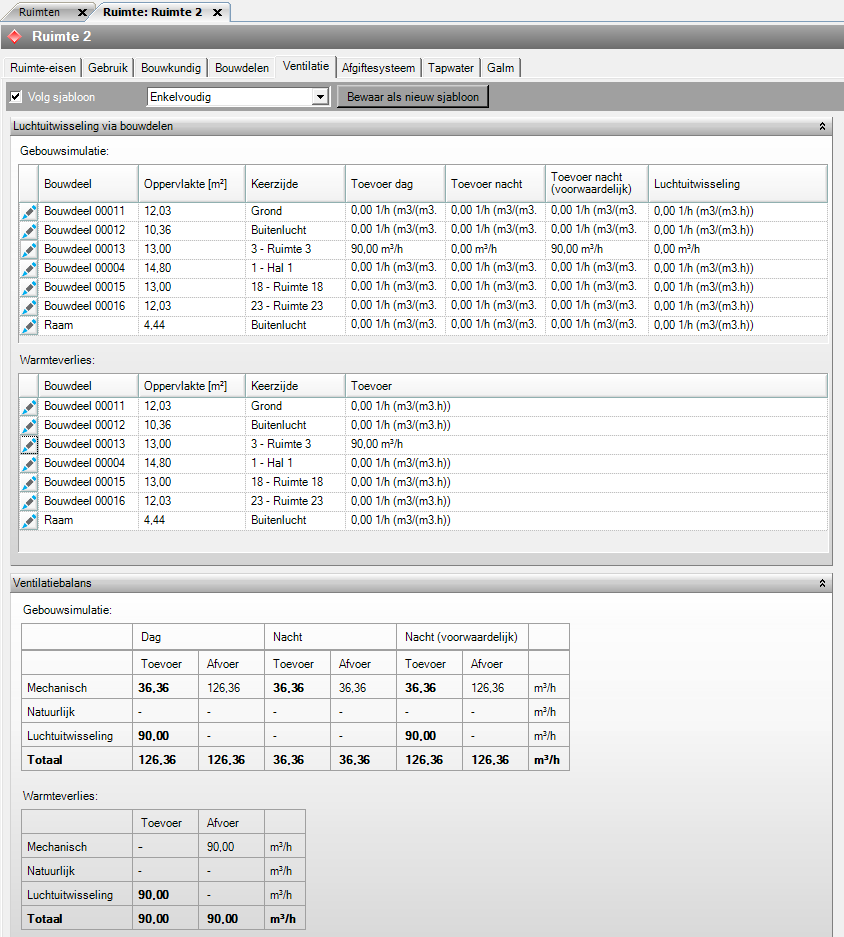Uncheck the Volg sjabloon checkbox
This screenshot has height=937, width=844.
pos(16,97)
